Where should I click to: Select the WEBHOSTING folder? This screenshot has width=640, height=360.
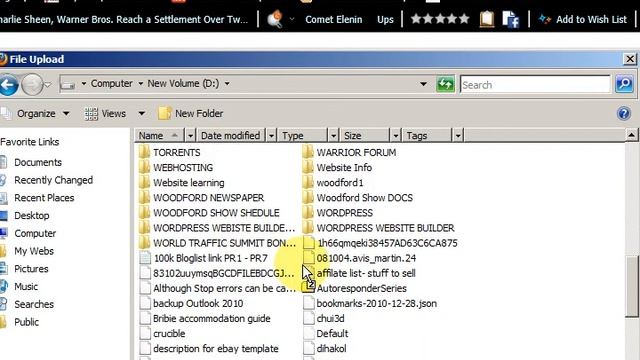(x=176, y=167)
